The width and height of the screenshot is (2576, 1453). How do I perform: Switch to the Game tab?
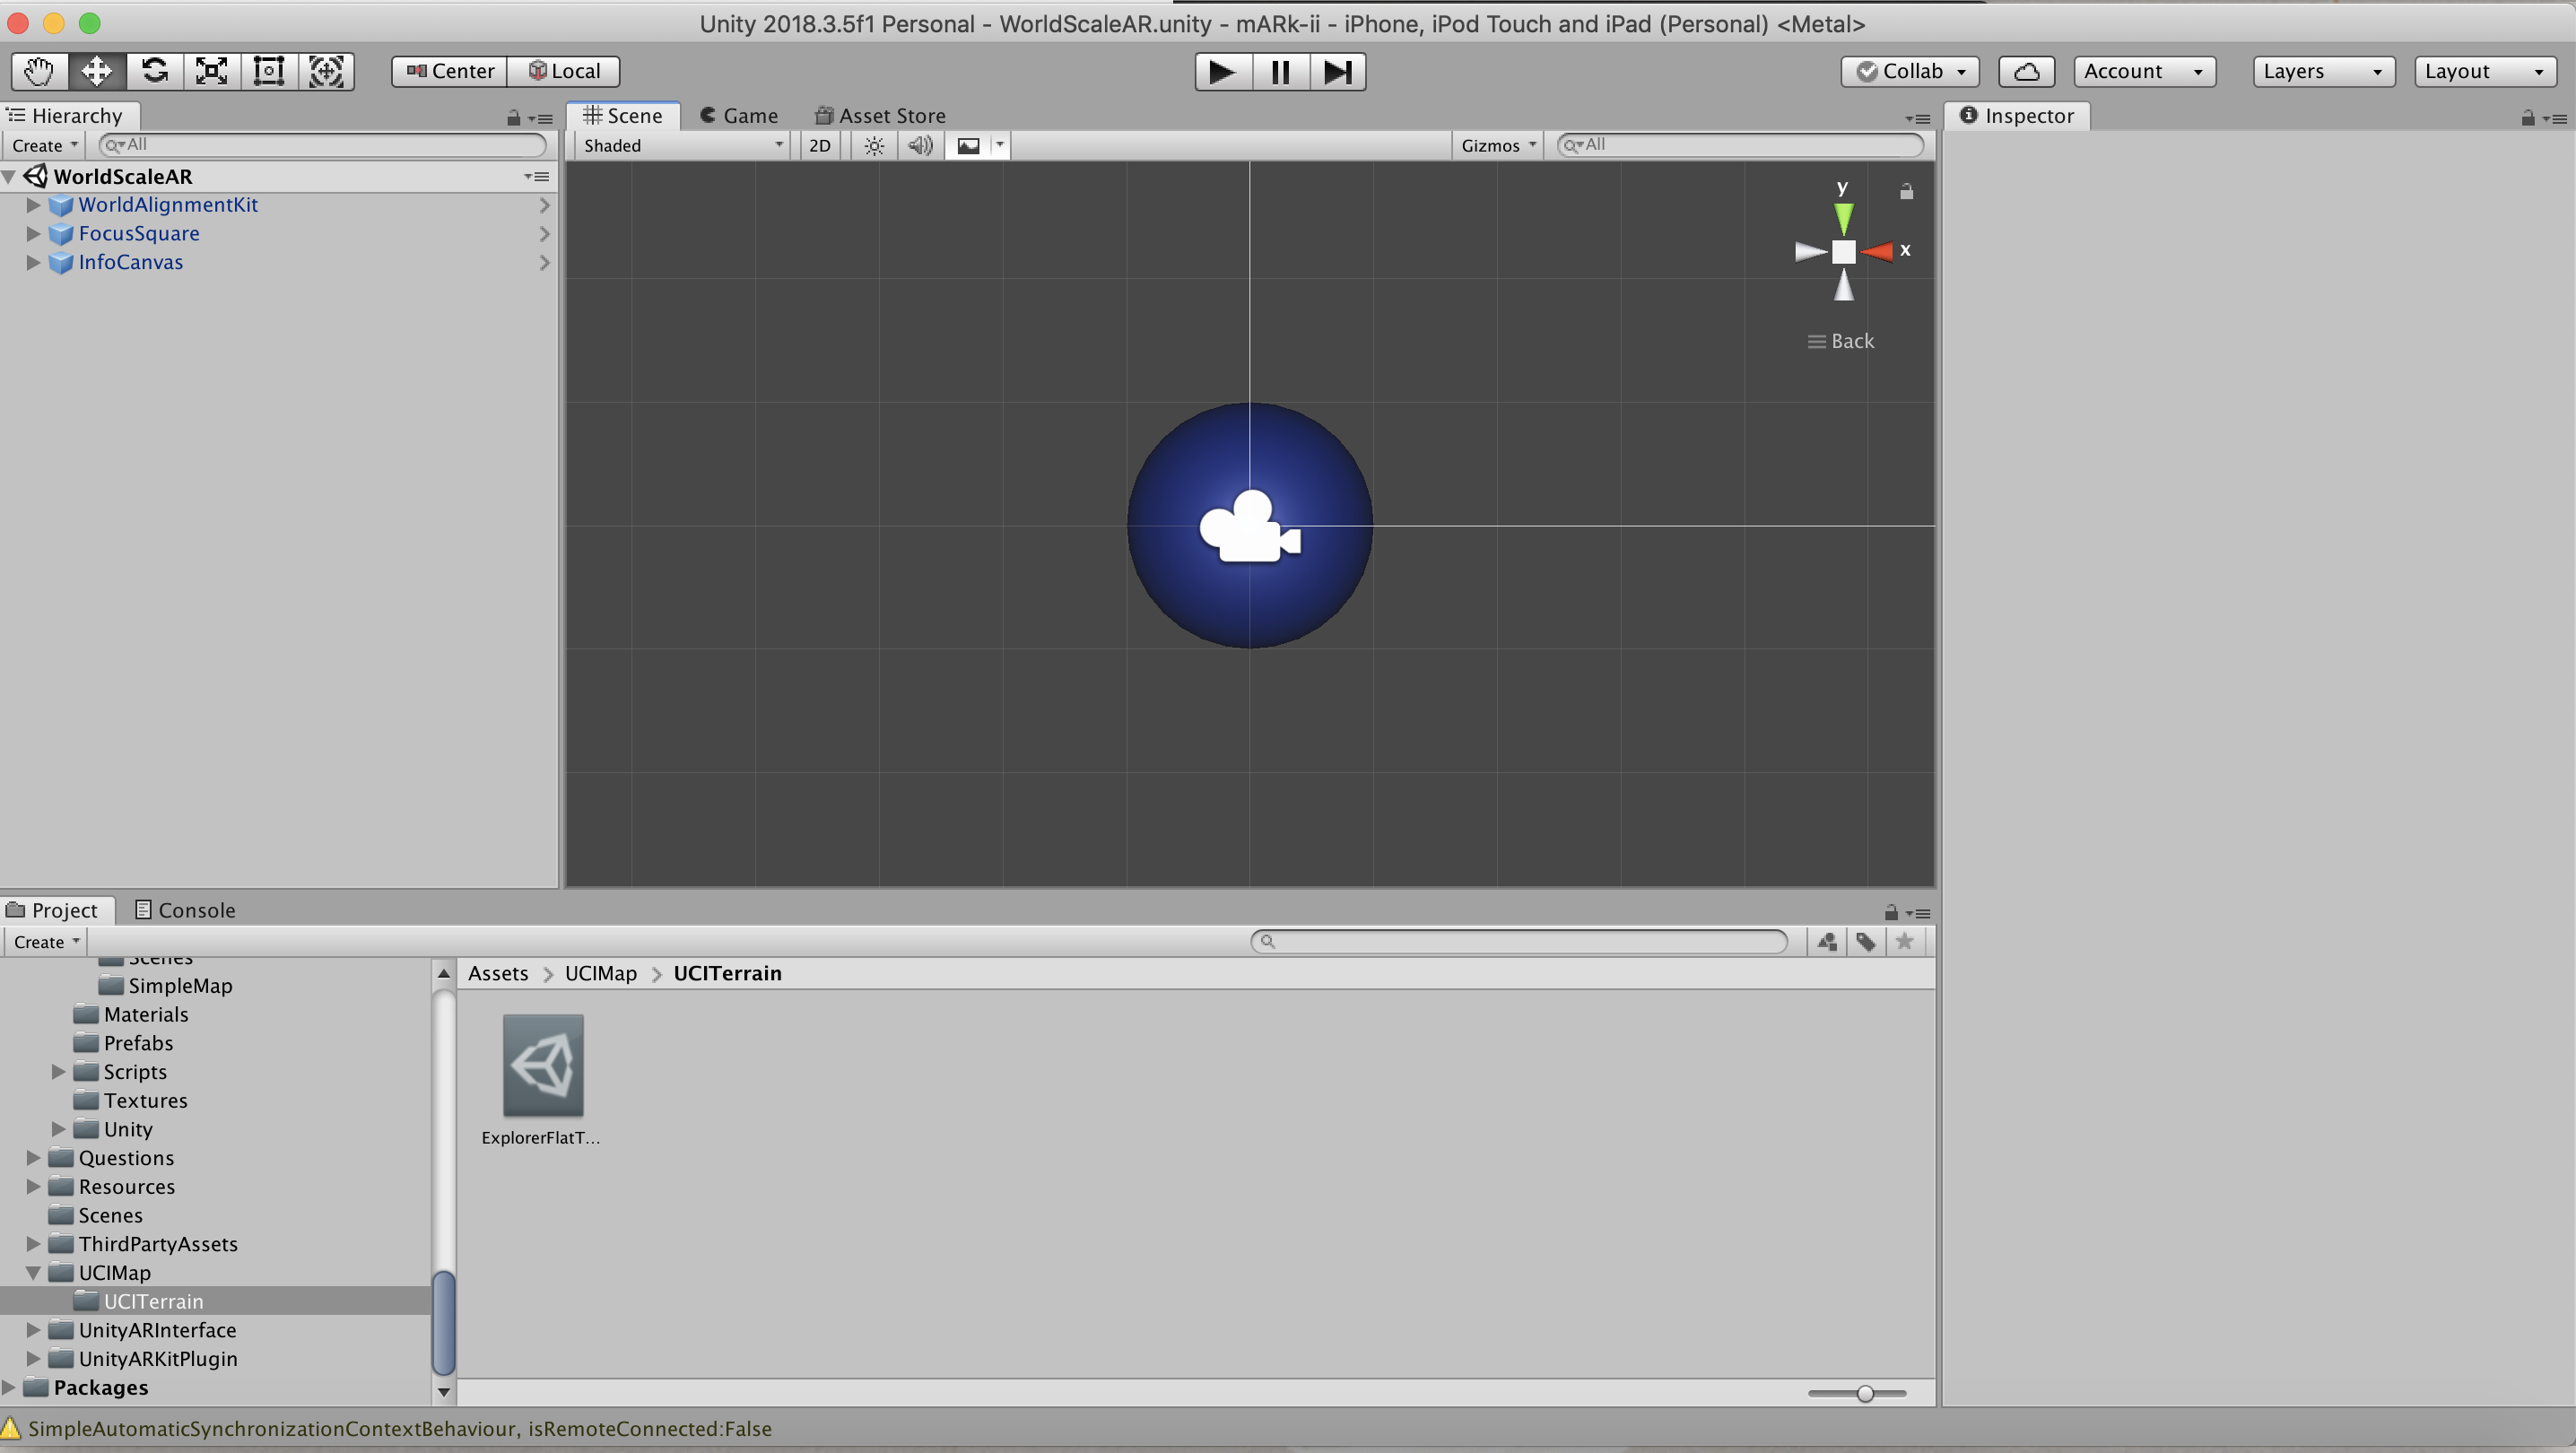739,116
